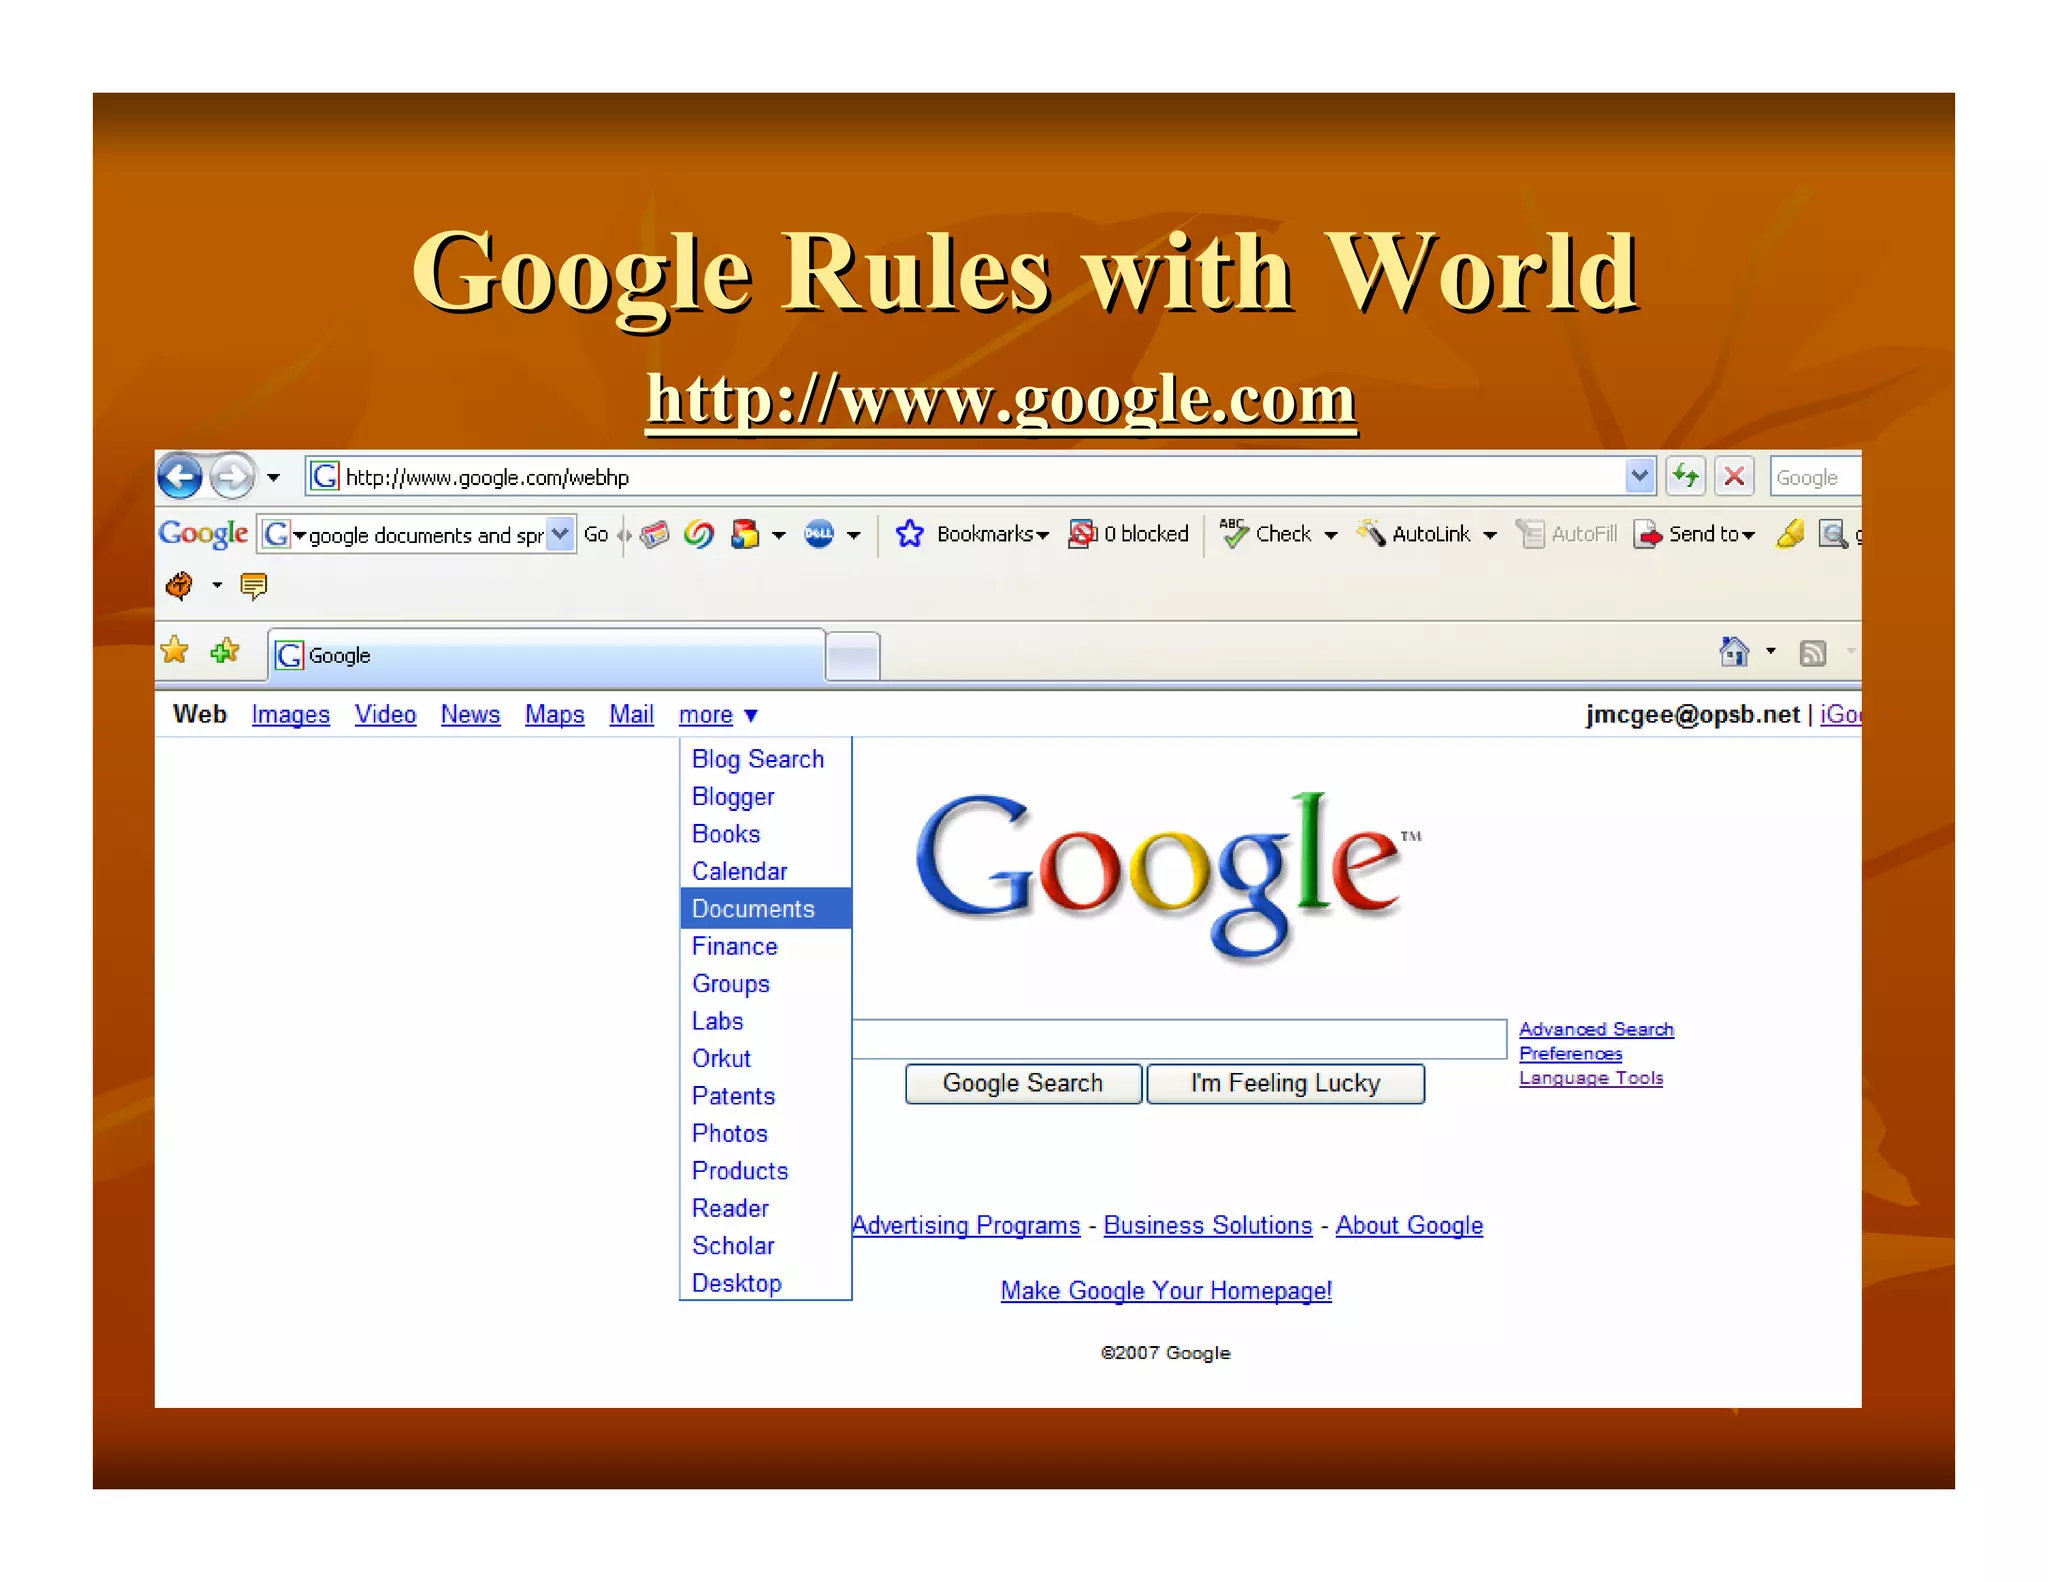Open the recent pages dropdown arrow

click(273, 478)
